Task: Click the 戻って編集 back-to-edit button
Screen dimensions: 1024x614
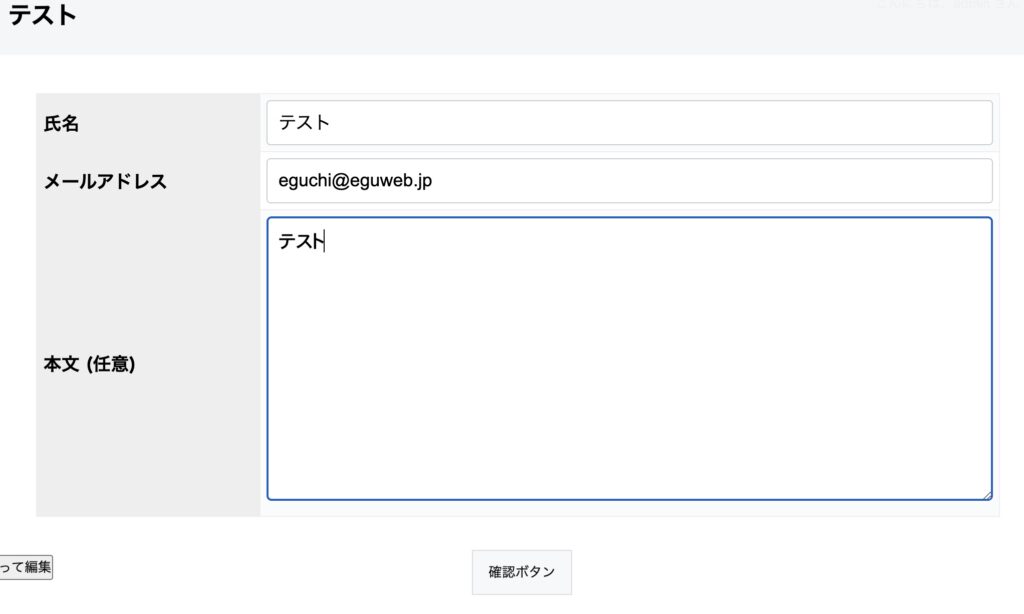Action: (x=25, y=567)
